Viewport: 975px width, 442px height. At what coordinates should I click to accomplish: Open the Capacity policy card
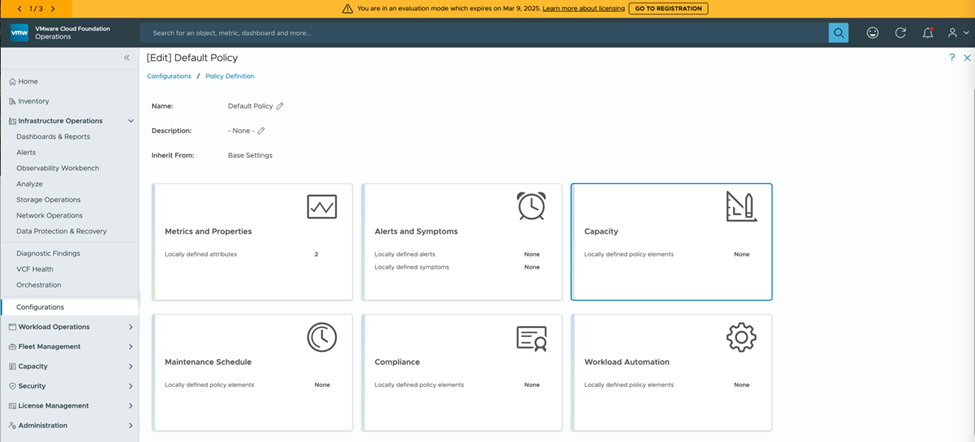671,241
